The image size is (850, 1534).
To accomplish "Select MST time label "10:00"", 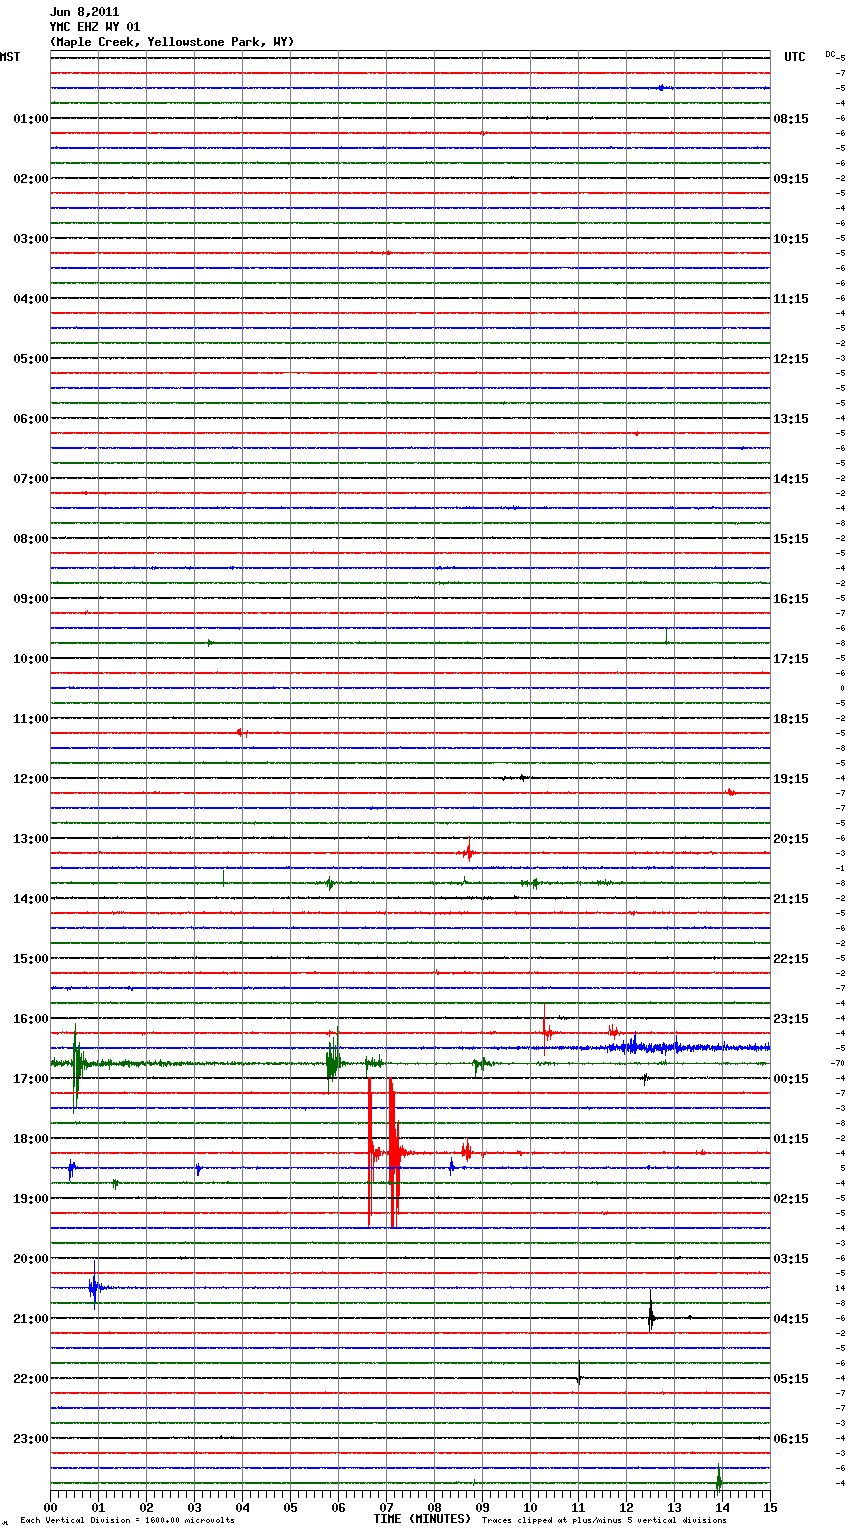I will coord(31,659).
